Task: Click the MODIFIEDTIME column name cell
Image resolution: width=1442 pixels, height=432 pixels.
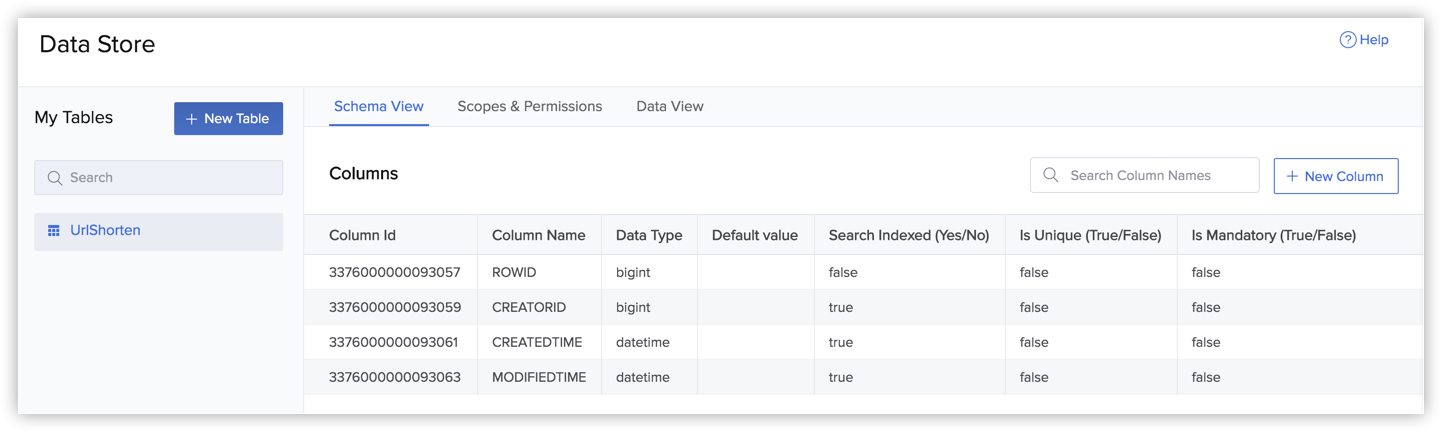Action: (539, 377)
